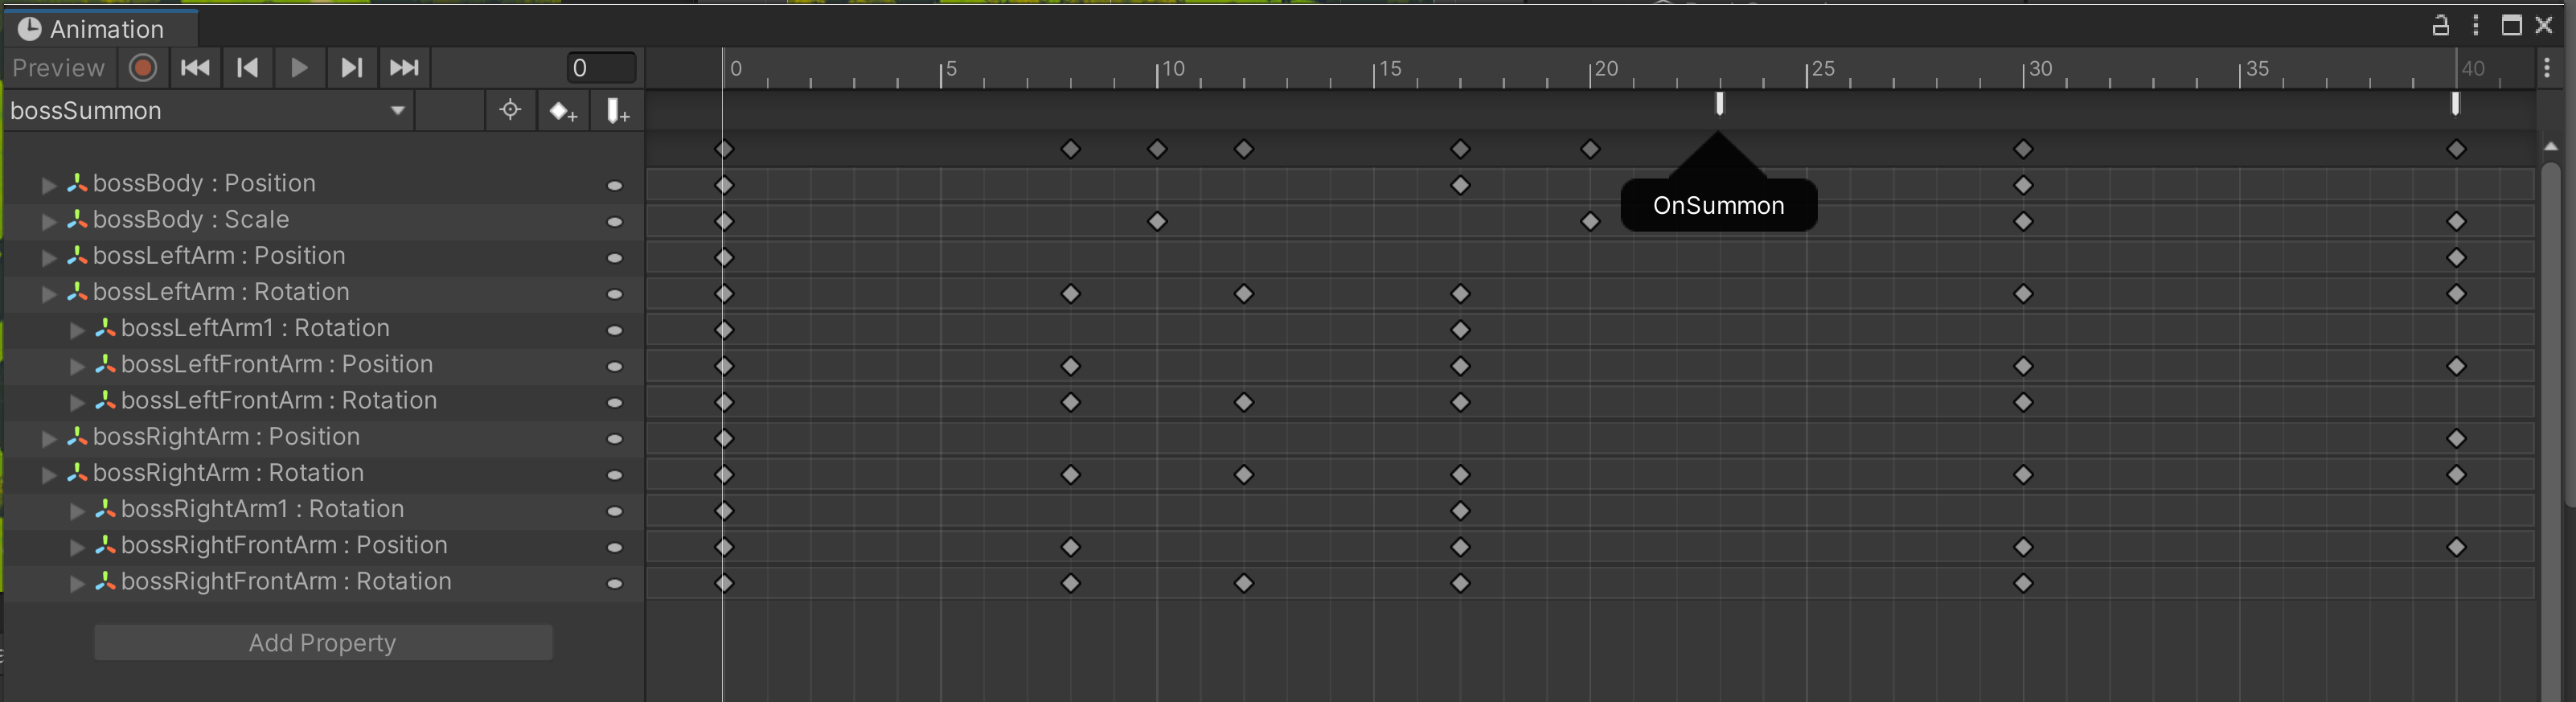Image resolution: width=2576 pixels, height=702 pixels.
Task: Click bossRightFrontArm : Rotation key options dot
Action: click(x=615, y=584)
